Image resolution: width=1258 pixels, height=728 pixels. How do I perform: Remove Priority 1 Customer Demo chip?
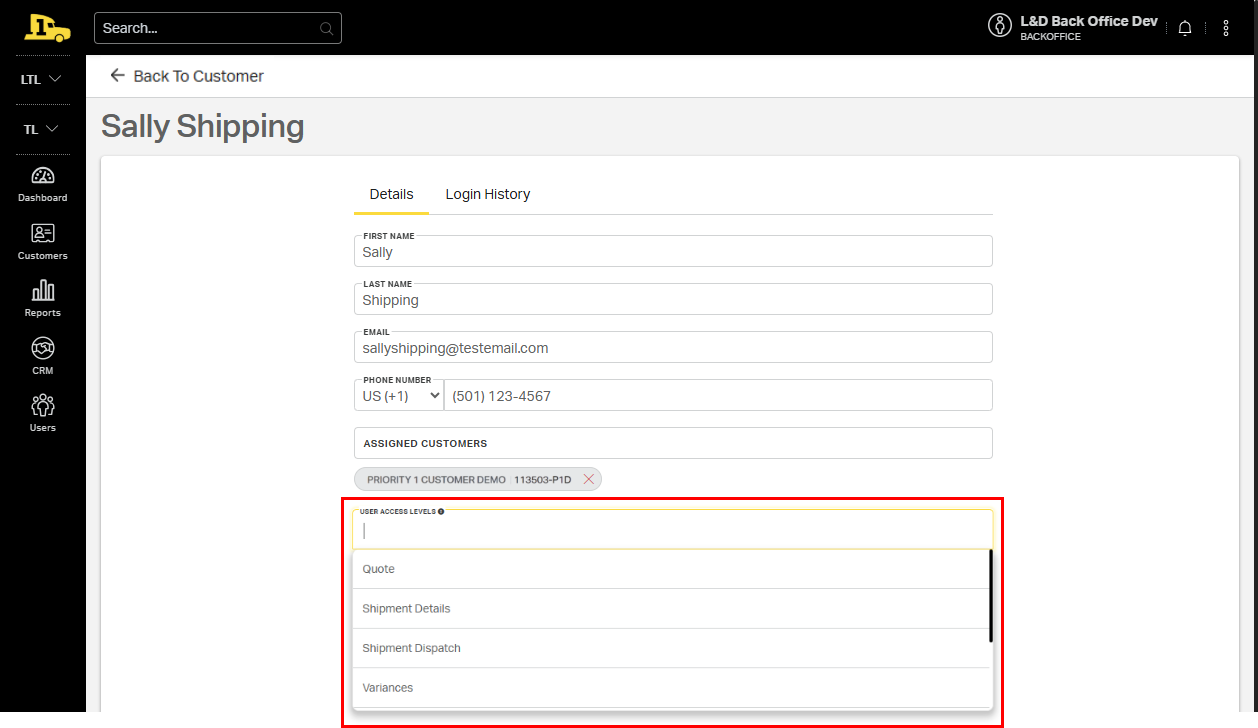pos(589,480)
